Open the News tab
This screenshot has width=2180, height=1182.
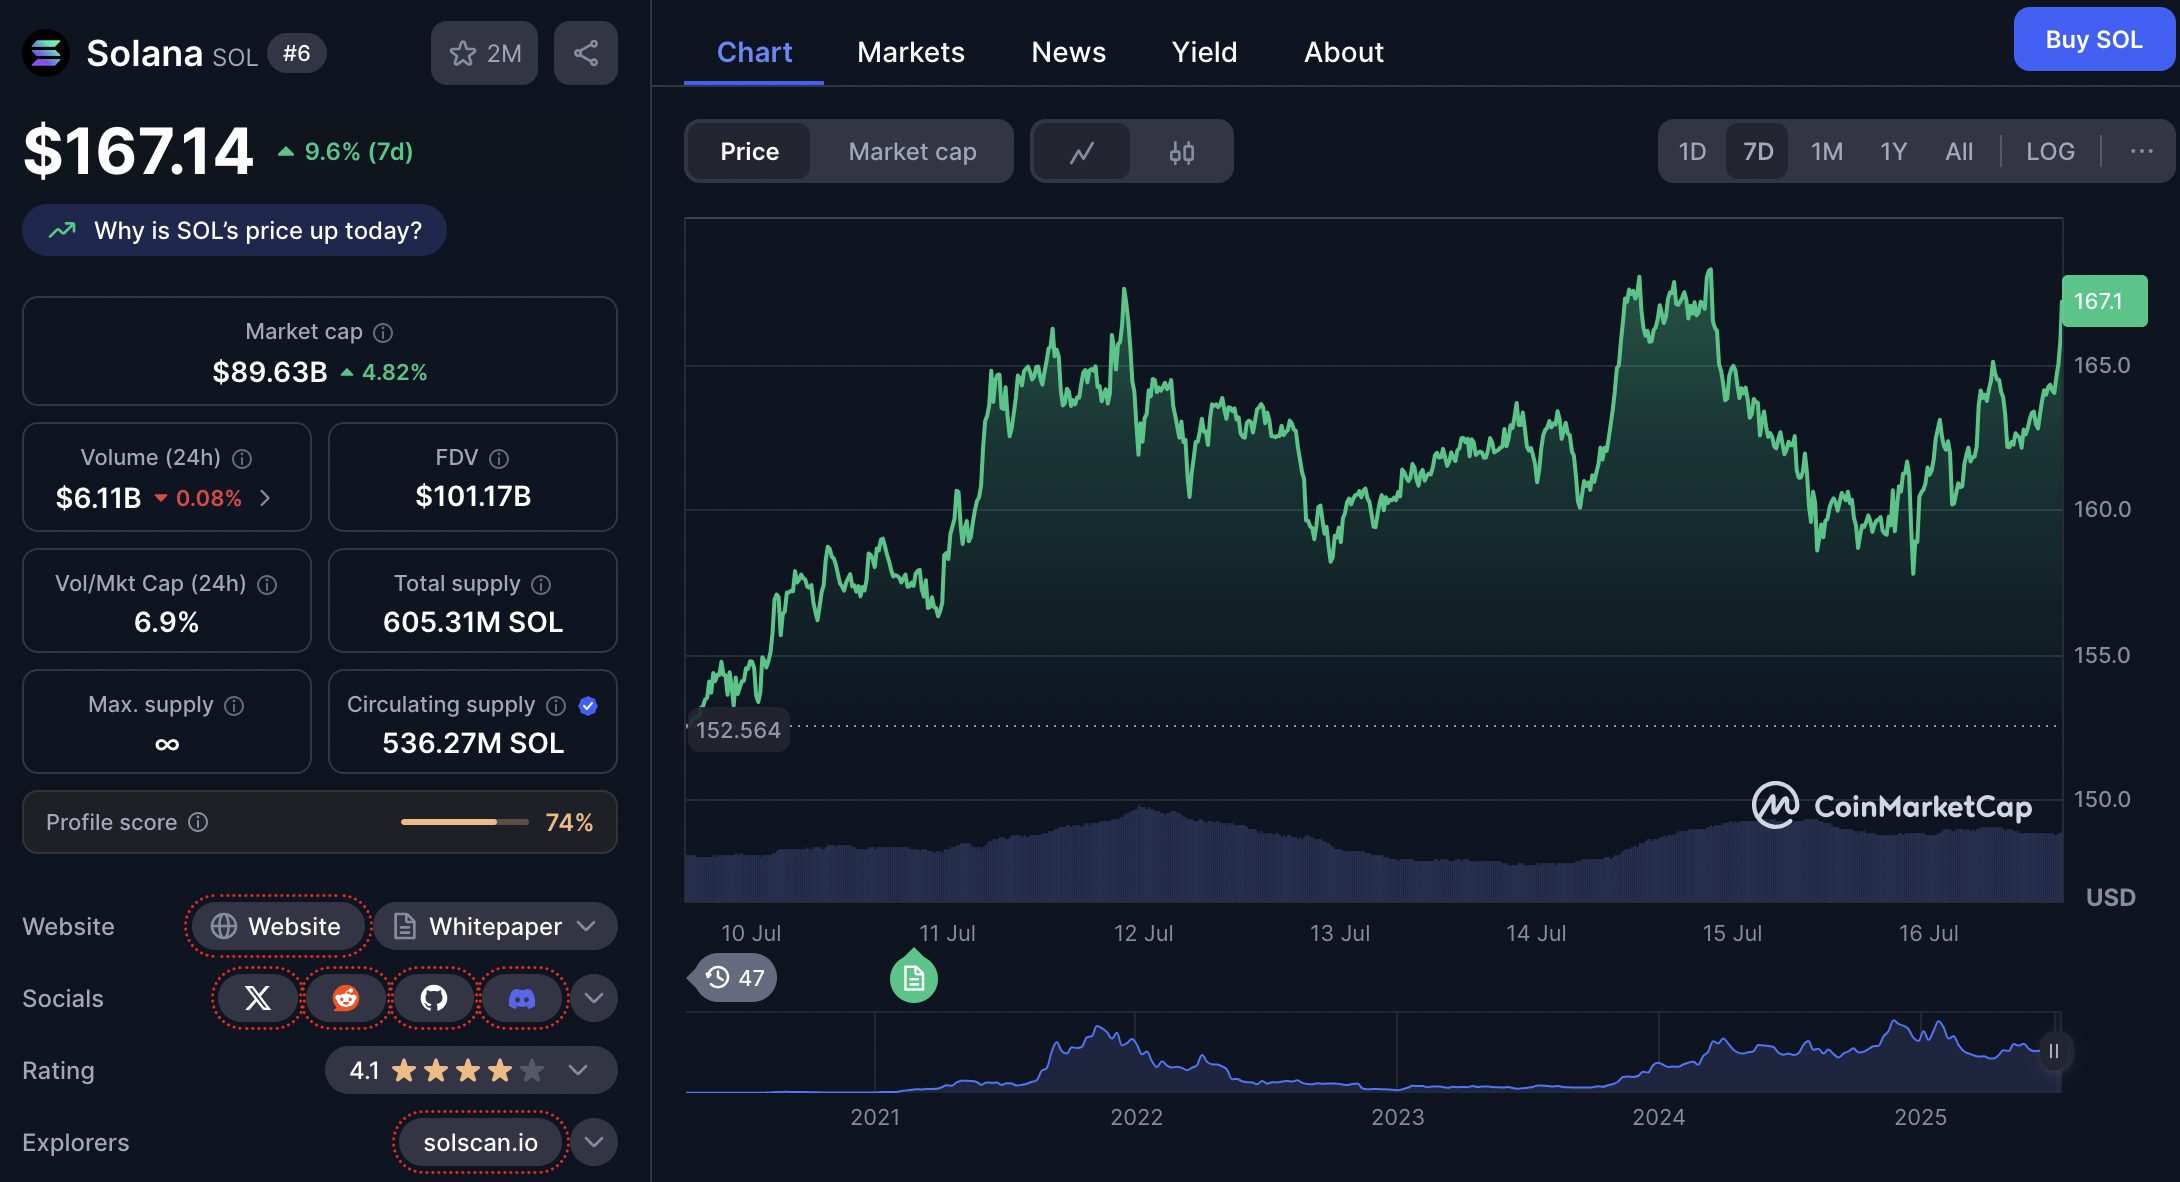tap(1068, 52)
